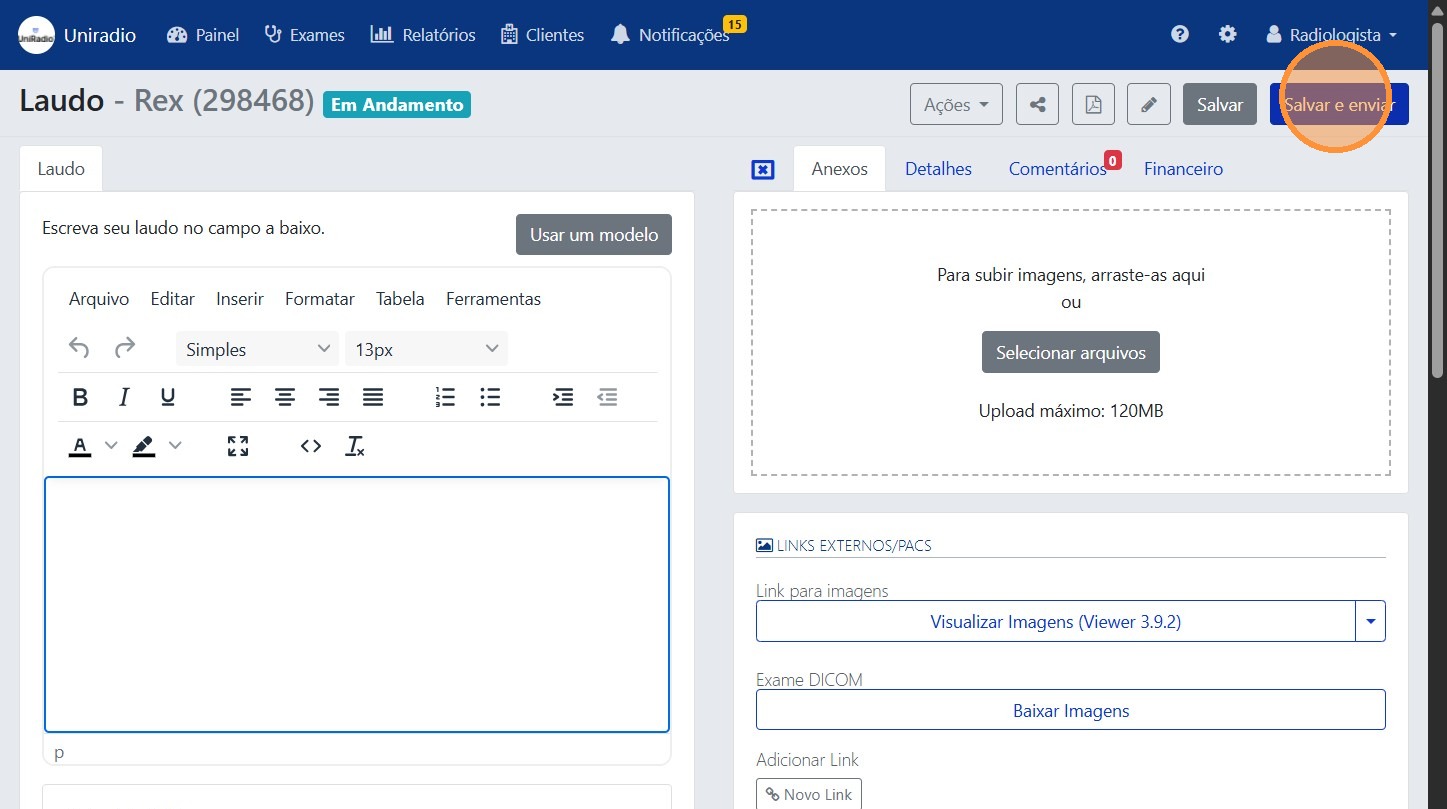Click the clear formatting icon

coord(355,446)
